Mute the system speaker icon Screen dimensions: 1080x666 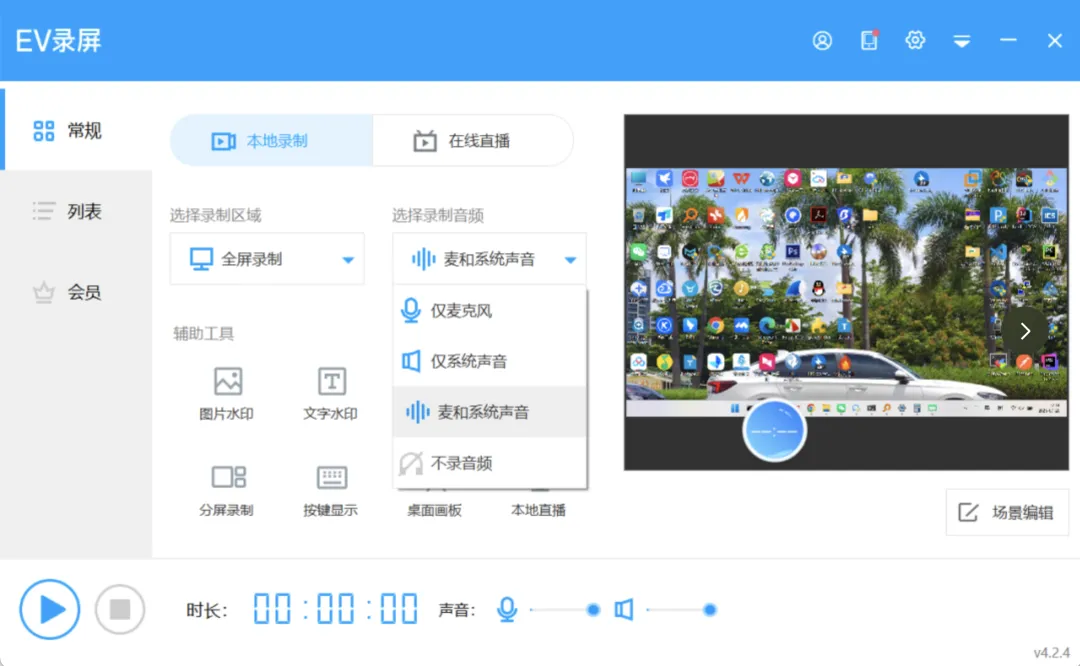pyautogui.click(x=624, y=609)
